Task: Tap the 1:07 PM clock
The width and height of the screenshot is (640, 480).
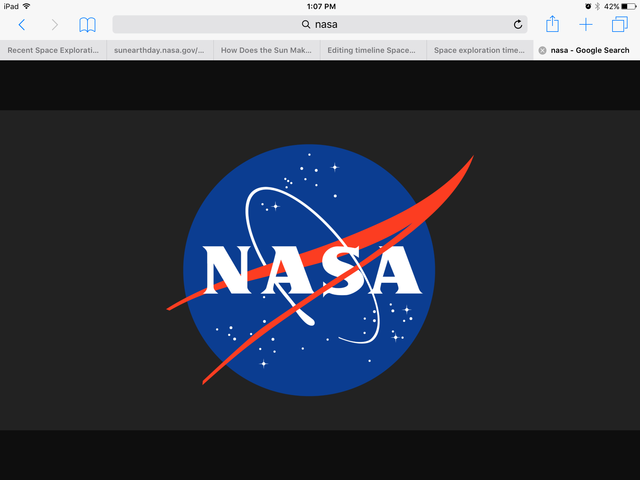Action: (x=321, y=6)
